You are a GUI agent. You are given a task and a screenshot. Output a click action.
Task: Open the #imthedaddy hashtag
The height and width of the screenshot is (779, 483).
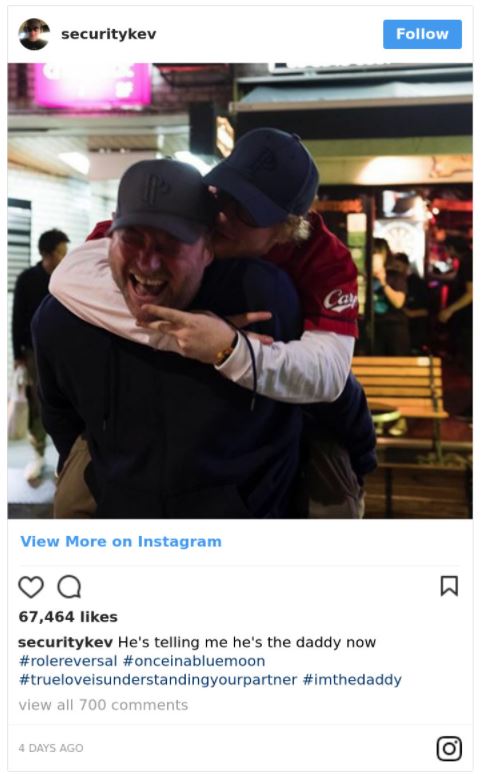click(x=352, y=680)
